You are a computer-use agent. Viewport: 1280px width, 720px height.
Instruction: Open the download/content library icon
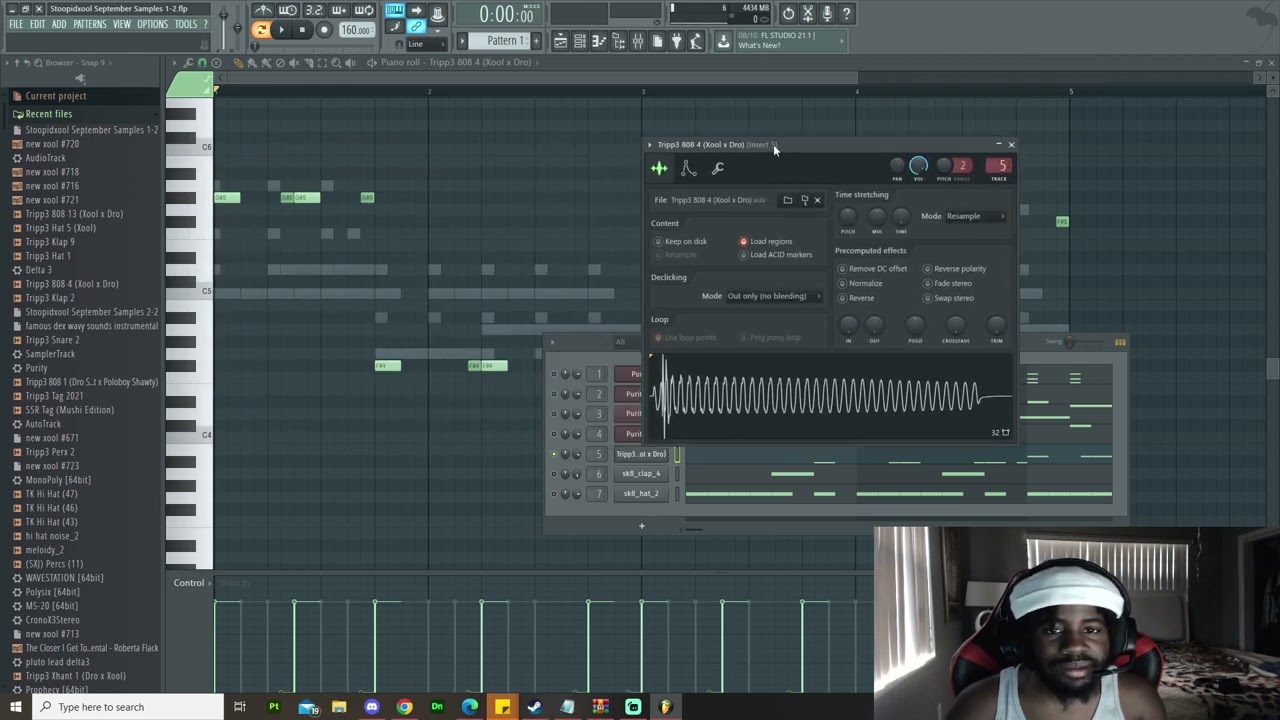pos(723,41)
